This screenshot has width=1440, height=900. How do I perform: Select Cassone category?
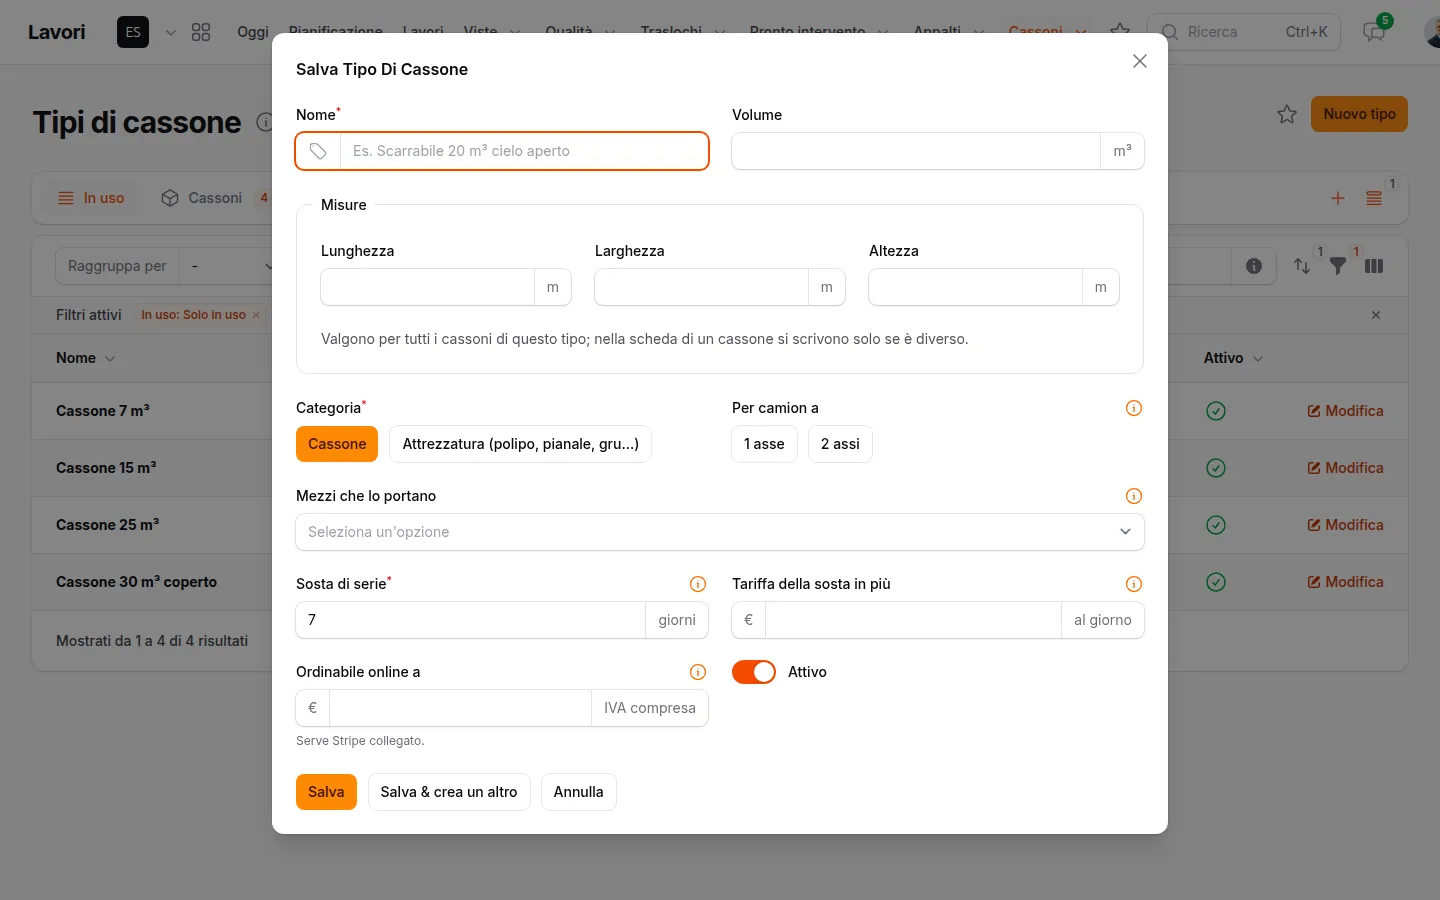[x=337, y=444]
